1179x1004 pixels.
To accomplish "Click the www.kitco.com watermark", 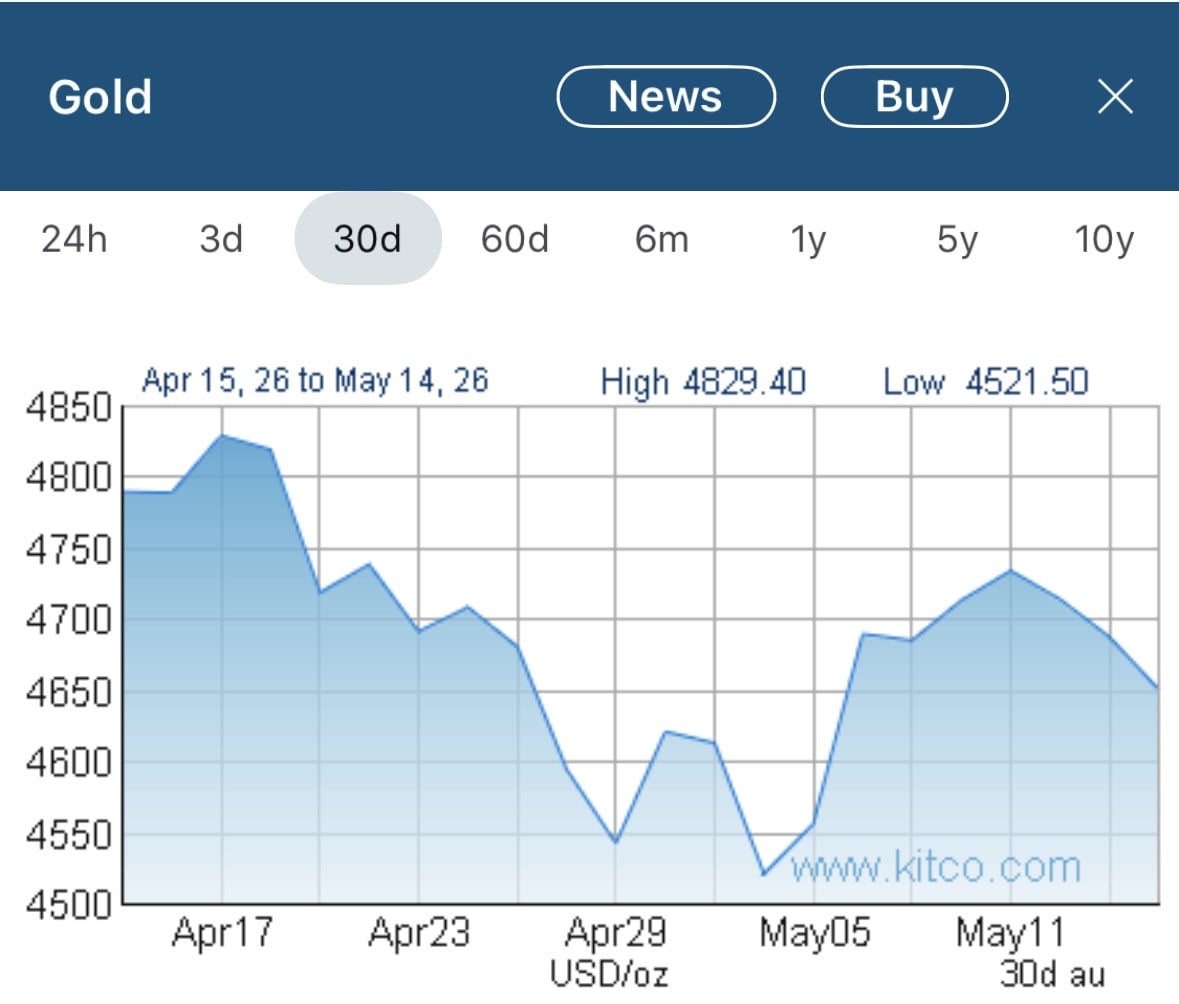I will pyautogui.click(x=935, y=867).
